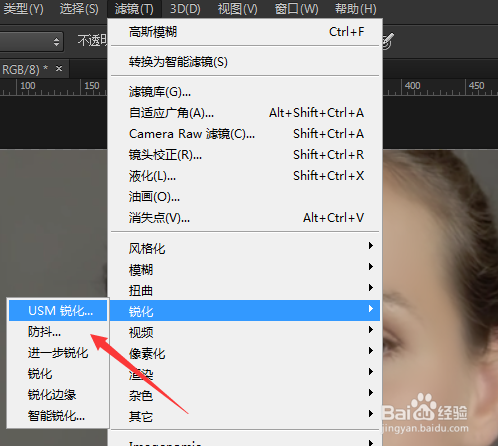
Task: Open the 帮助(H) menu
Action: [x=355, y=9]
